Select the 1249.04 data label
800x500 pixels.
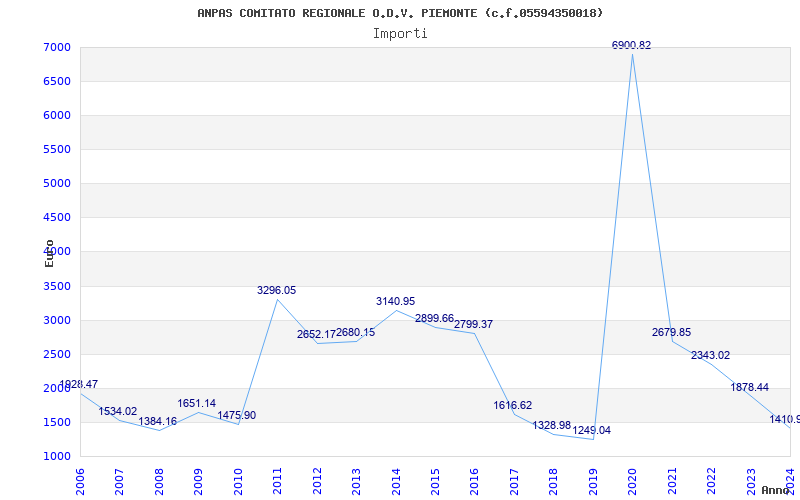point(592,431)
